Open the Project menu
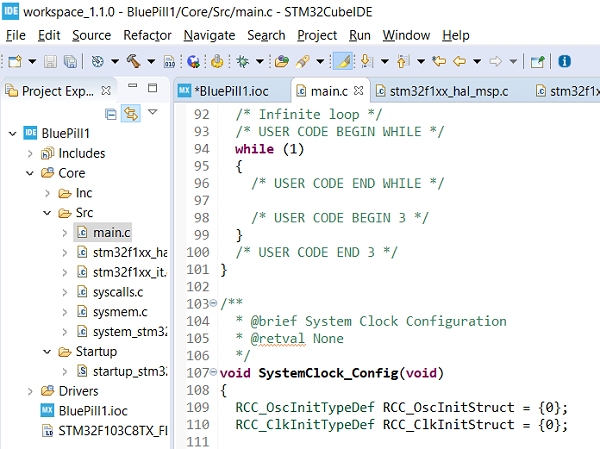The width and height of the screenshot is (600, 449). coord(317,35)
